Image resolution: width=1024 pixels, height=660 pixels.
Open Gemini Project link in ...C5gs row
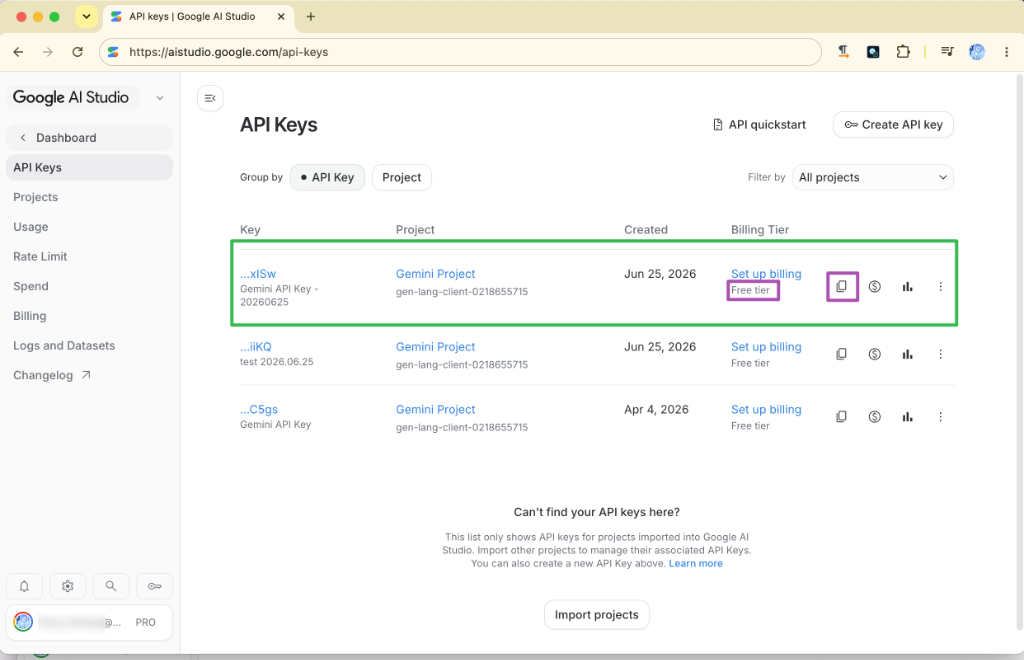pyautogui.click(x=436, y=410)
